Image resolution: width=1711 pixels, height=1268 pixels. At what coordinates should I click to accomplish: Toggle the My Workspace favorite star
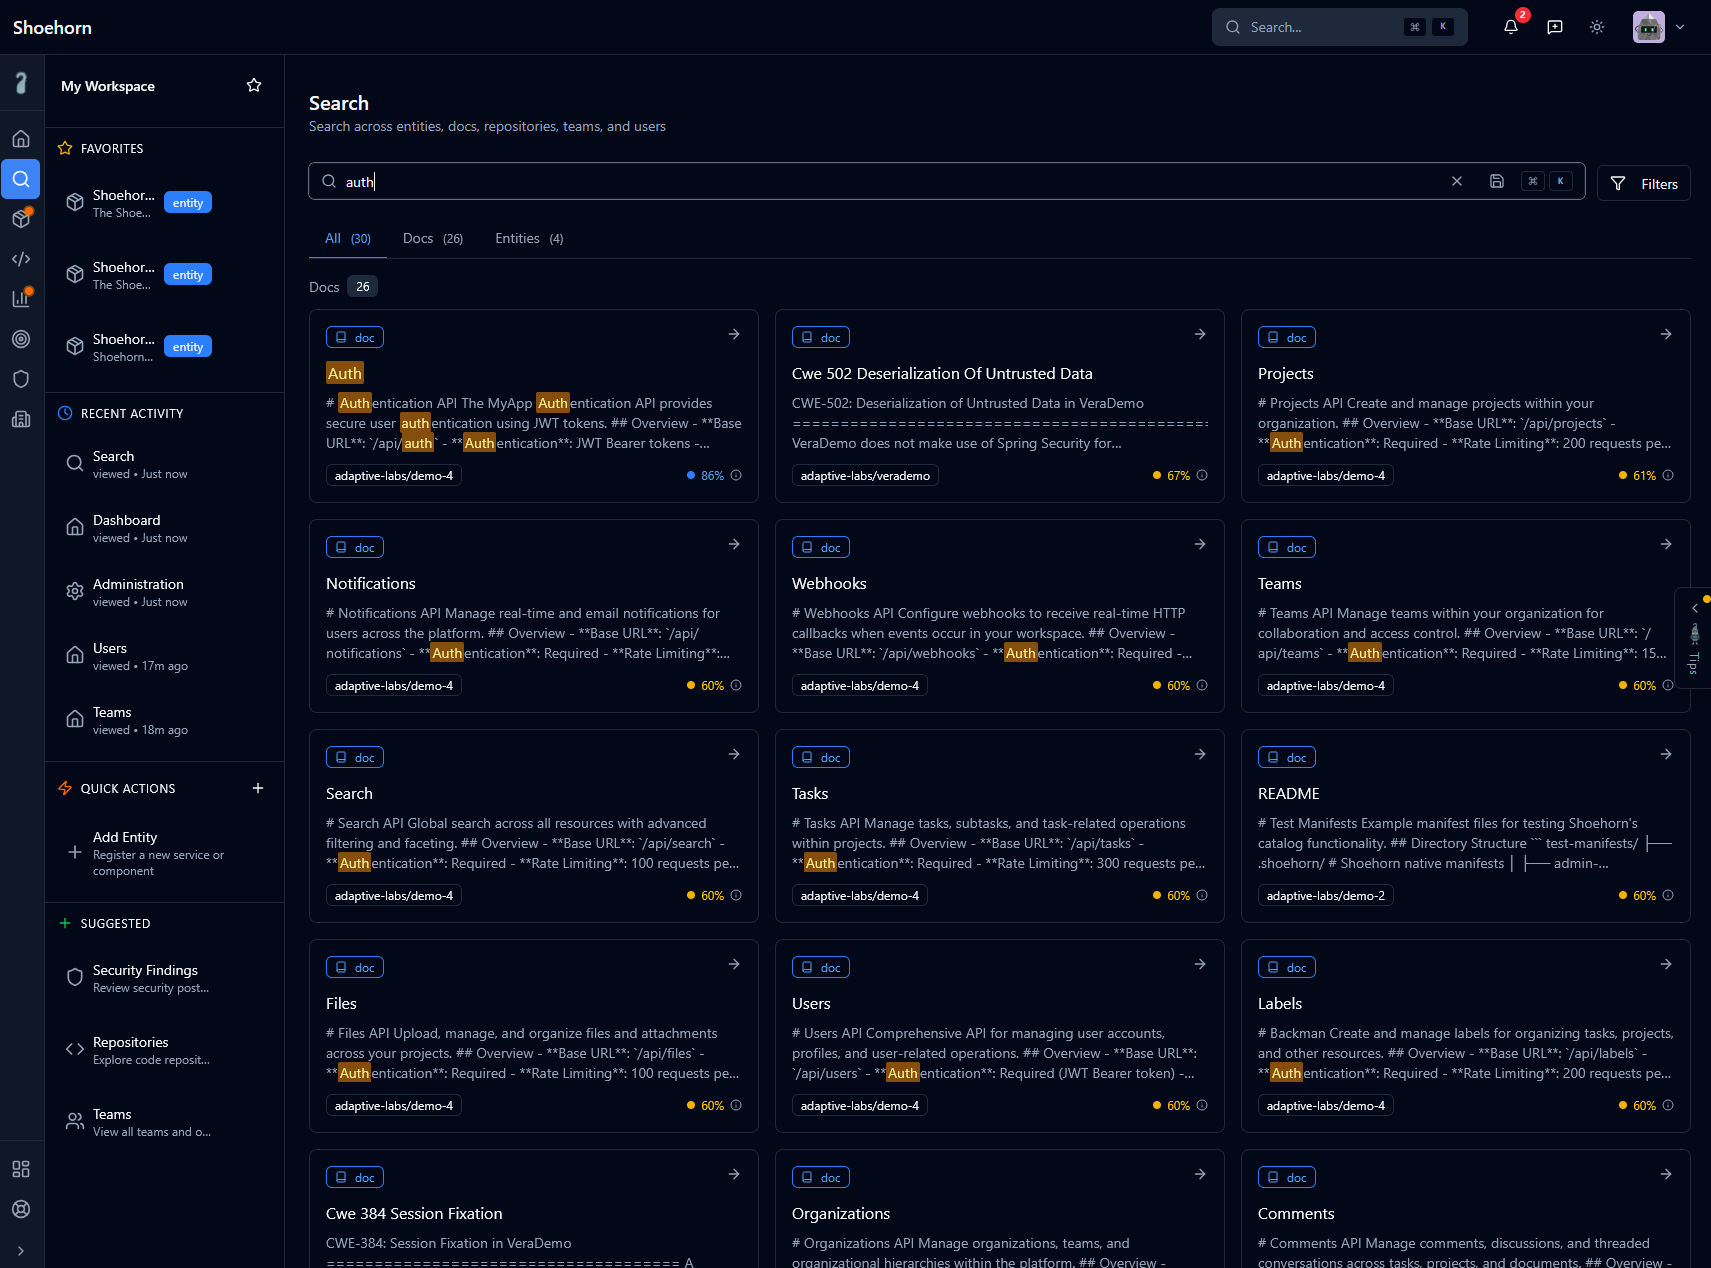pos(254,86)
